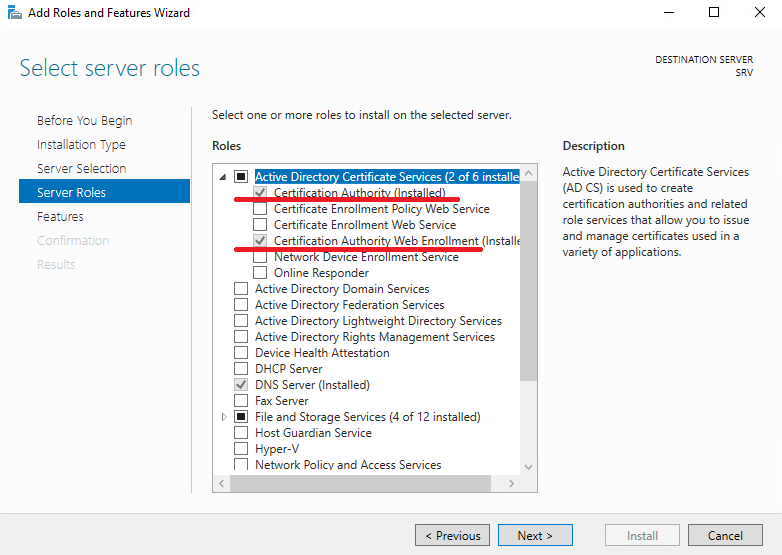
Task: Go to the Features step
Action: click(60, 216)
